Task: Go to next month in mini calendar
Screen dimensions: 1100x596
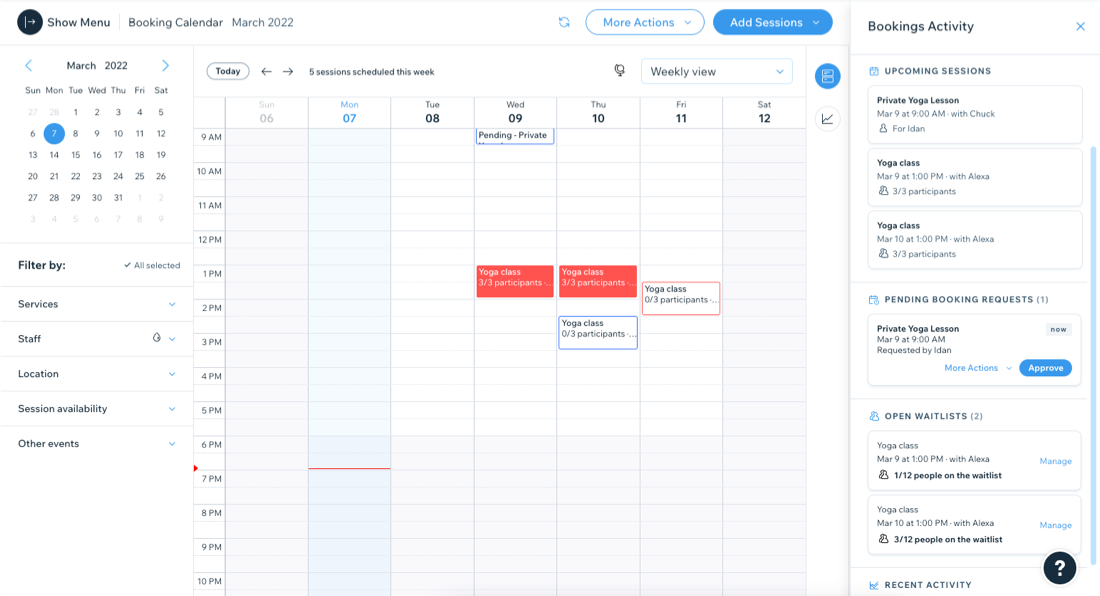Action: point(166,65)
